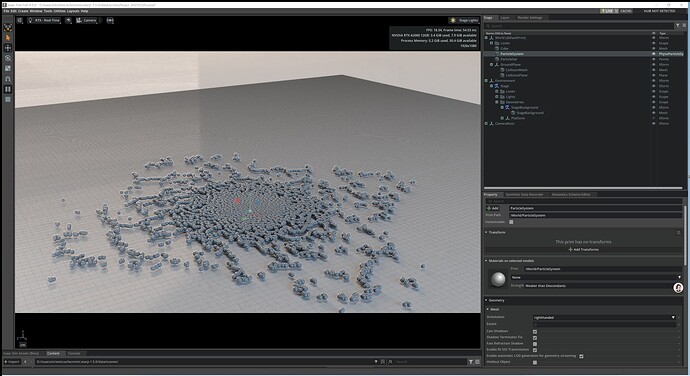
Task: Open the Stage Lights viewport menu
Action: point(464,20)
